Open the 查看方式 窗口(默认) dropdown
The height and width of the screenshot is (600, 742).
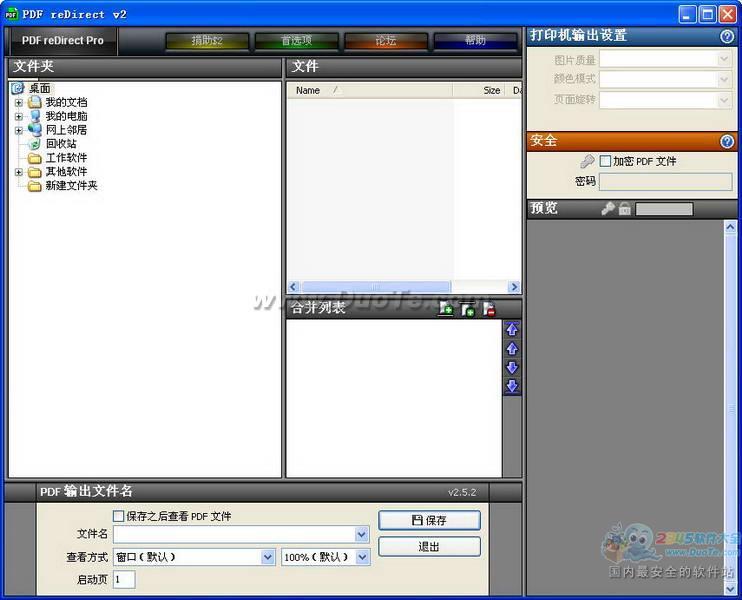[267, 557]
